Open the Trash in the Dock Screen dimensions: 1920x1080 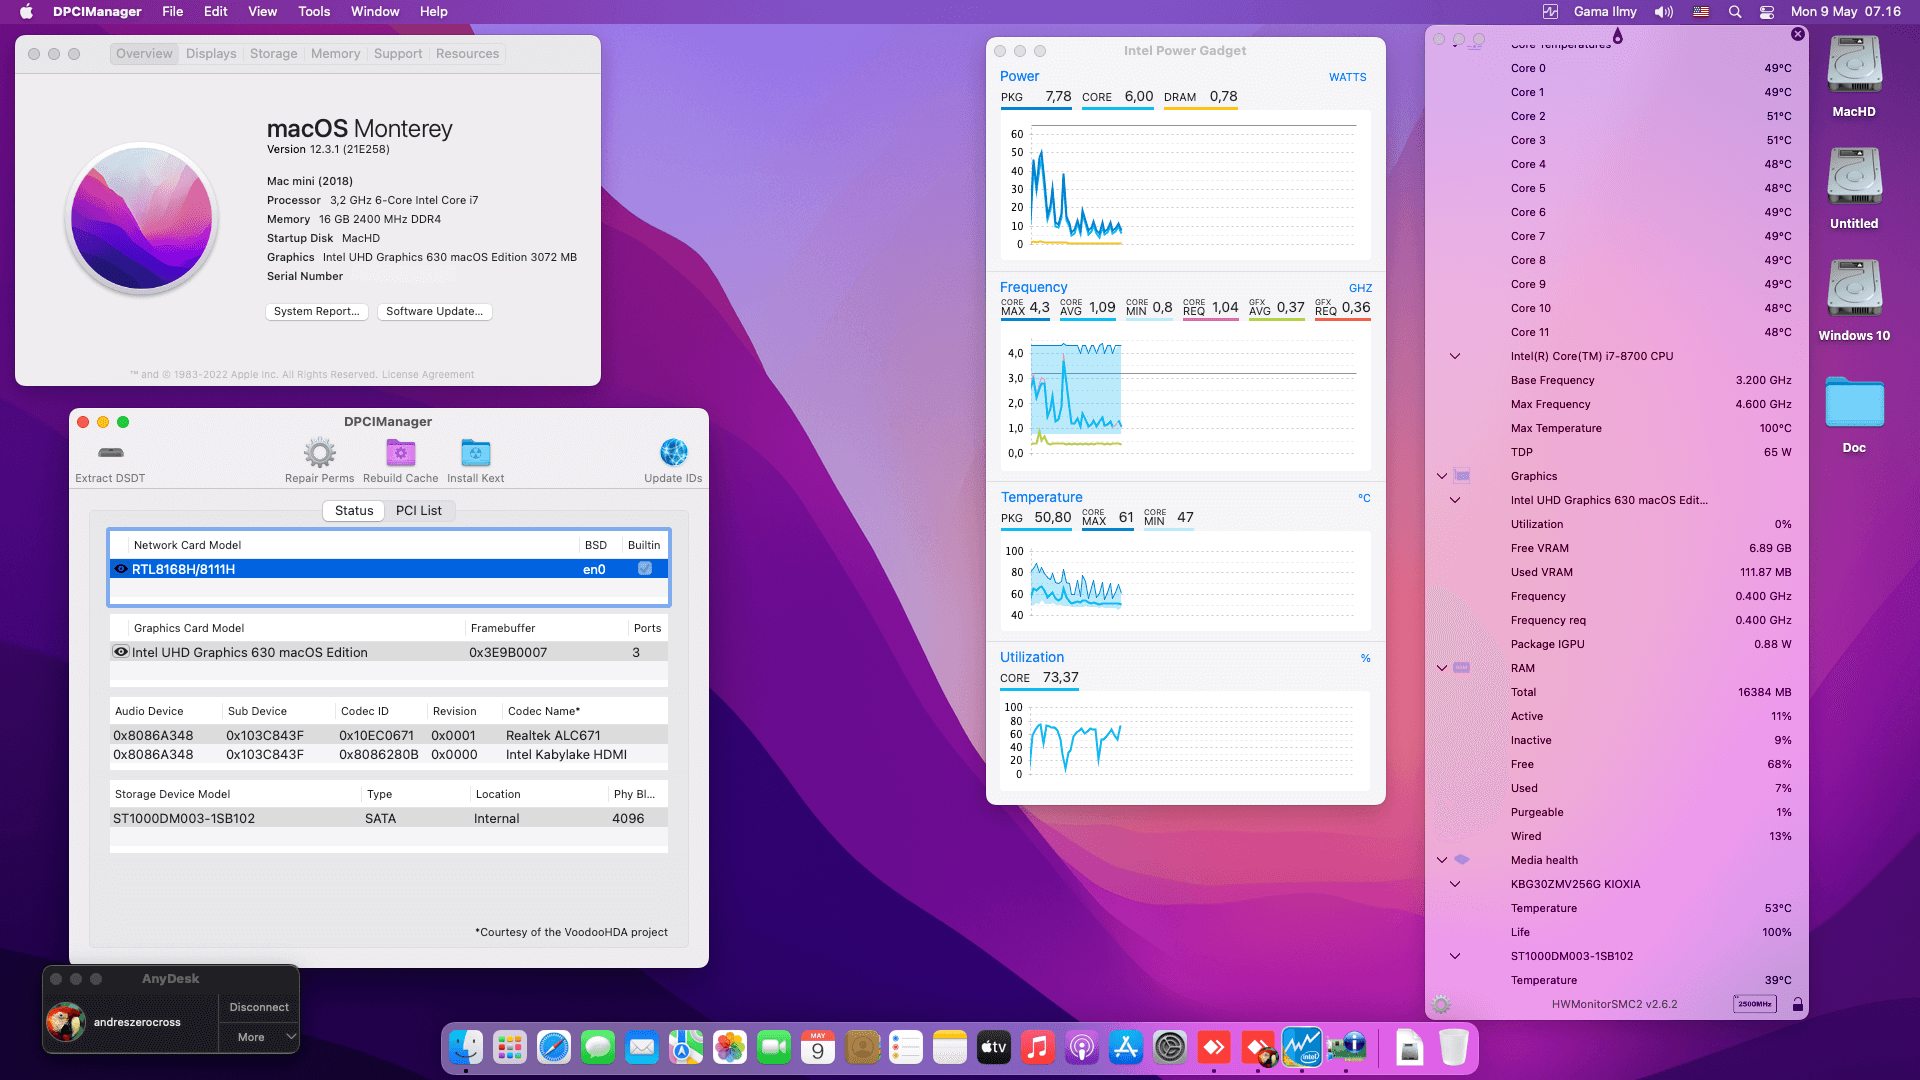1454,1047
